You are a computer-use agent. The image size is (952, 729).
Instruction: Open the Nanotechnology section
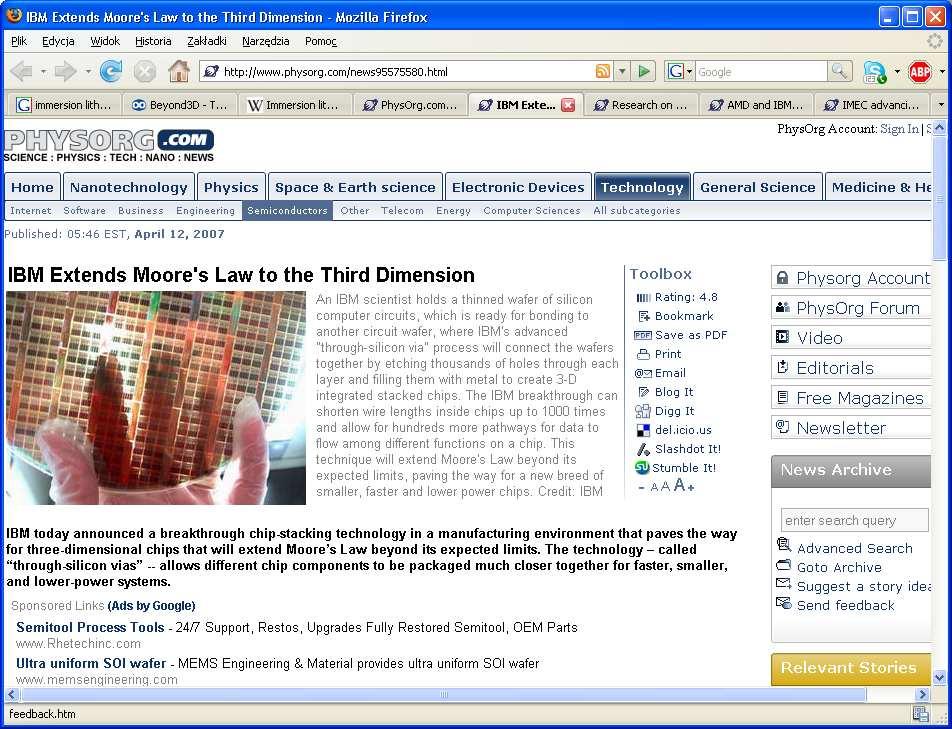click(x=129, y=187)
